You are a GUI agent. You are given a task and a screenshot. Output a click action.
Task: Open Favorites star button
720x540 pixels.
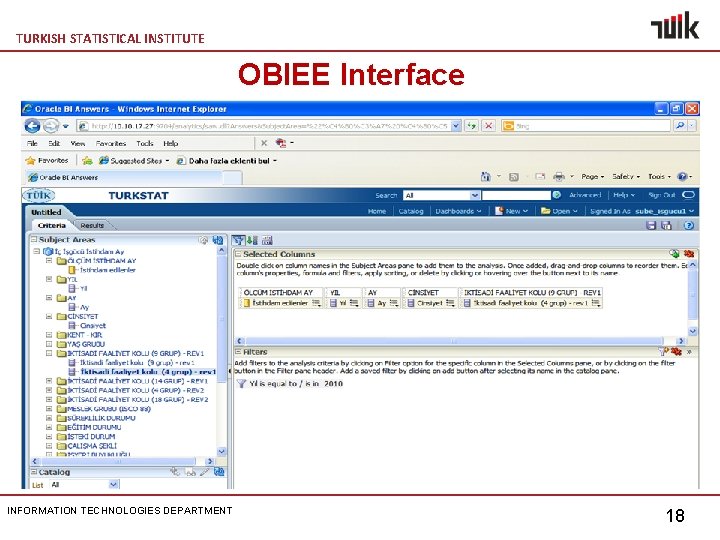click(x=47, y=160)
